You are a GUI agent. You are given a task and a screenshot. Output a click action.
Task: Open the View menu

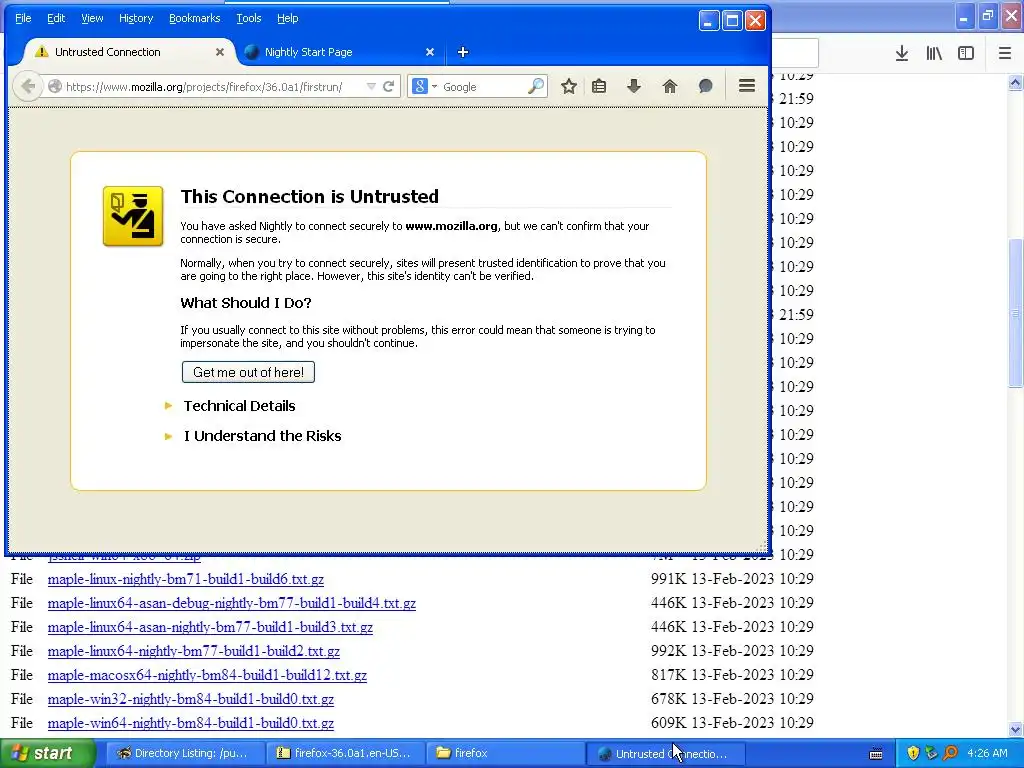click(92, 18)
